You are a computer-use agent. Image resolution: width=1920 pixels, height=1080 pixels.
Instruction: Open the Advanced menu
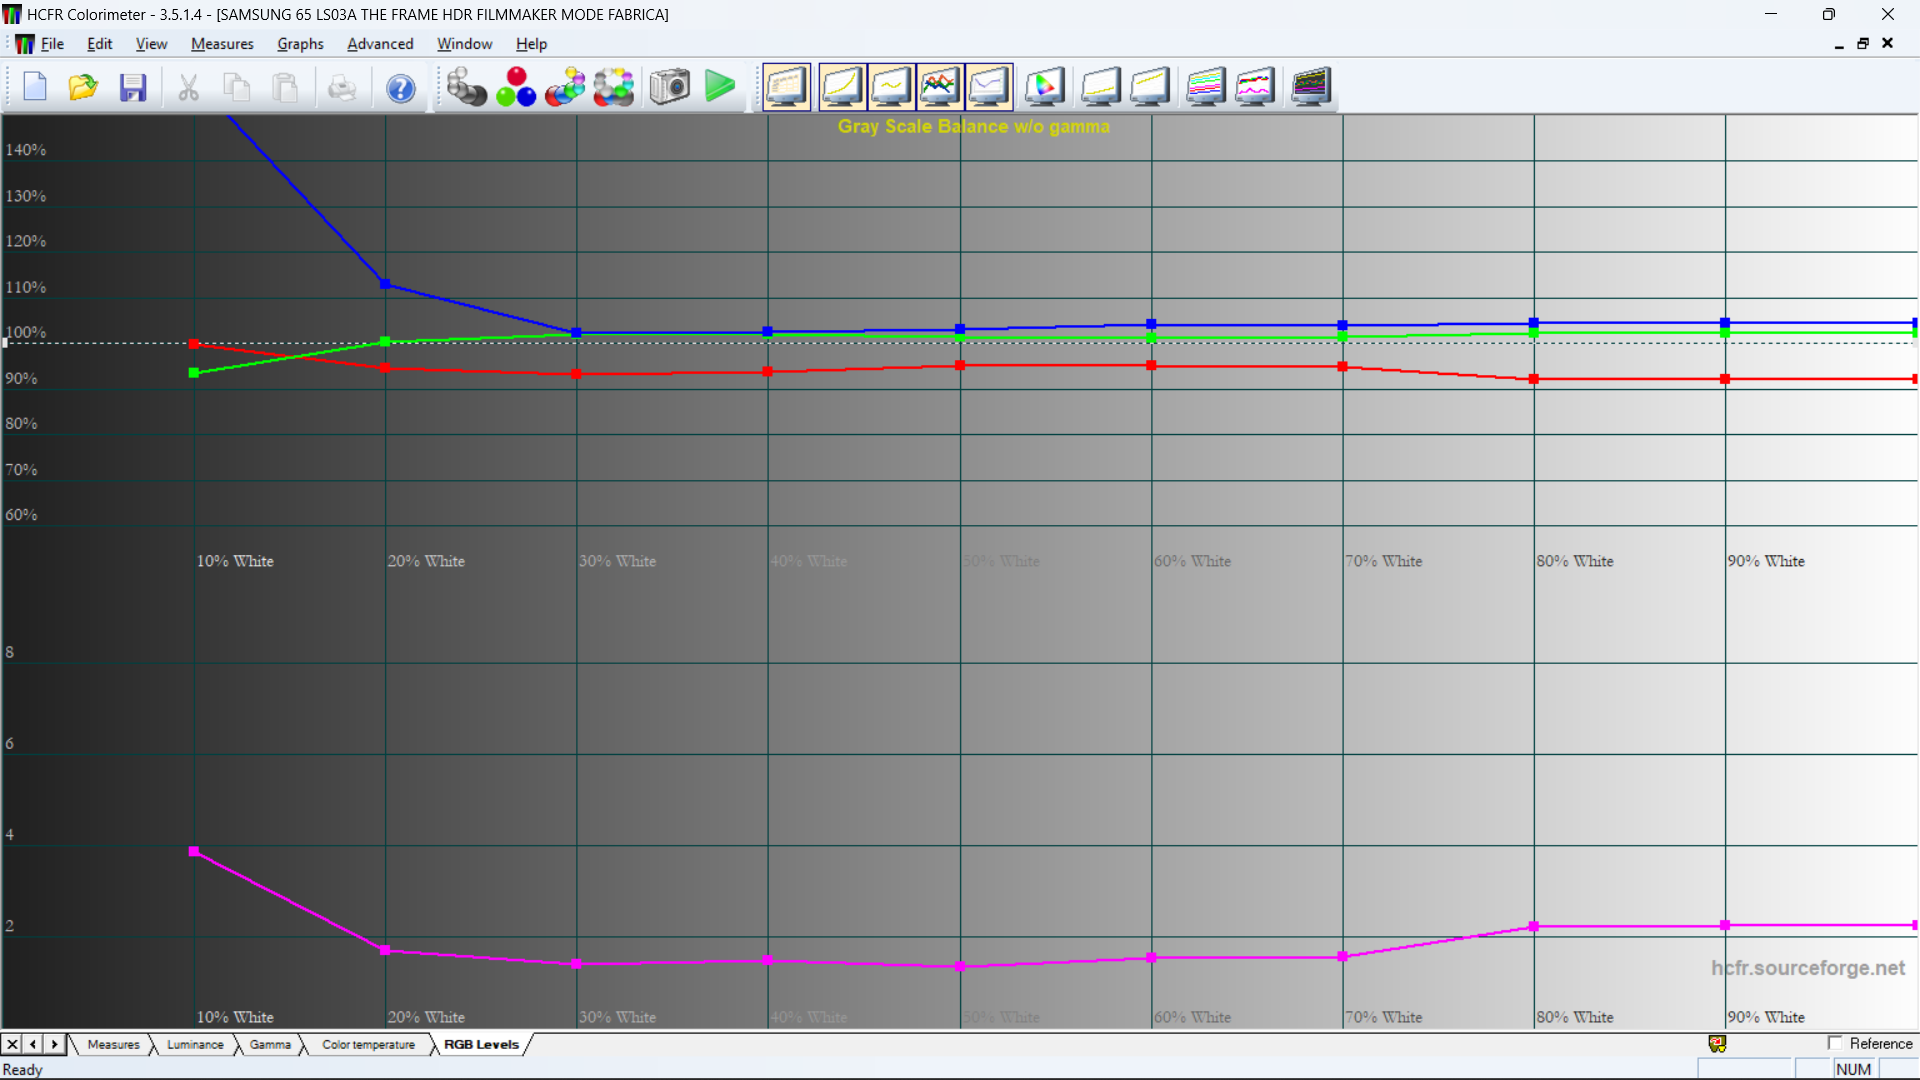point(380,44)
